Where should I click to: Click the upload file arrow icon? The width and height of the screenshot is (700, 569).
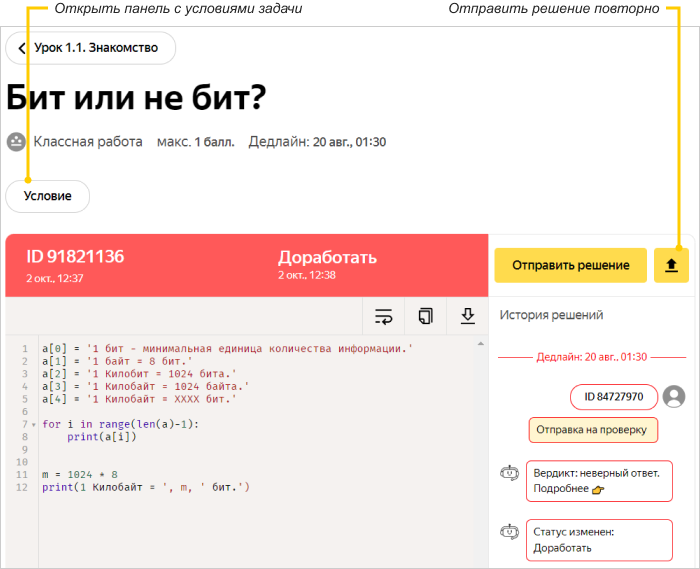(x=671, y=265)
